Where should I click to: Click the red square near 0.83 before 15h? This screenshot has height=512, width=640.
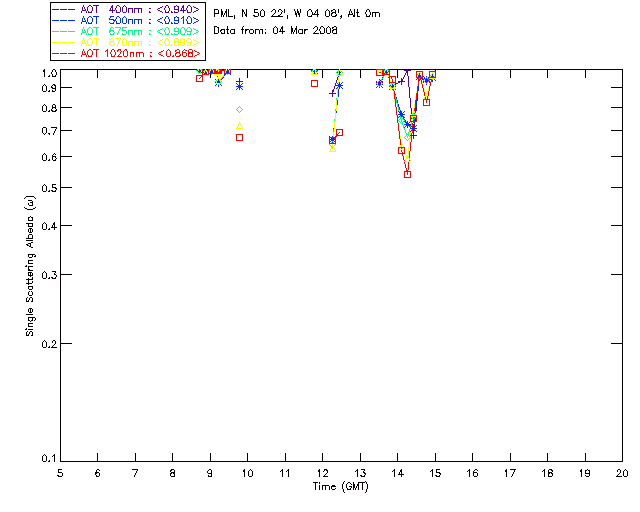point(427,102)
